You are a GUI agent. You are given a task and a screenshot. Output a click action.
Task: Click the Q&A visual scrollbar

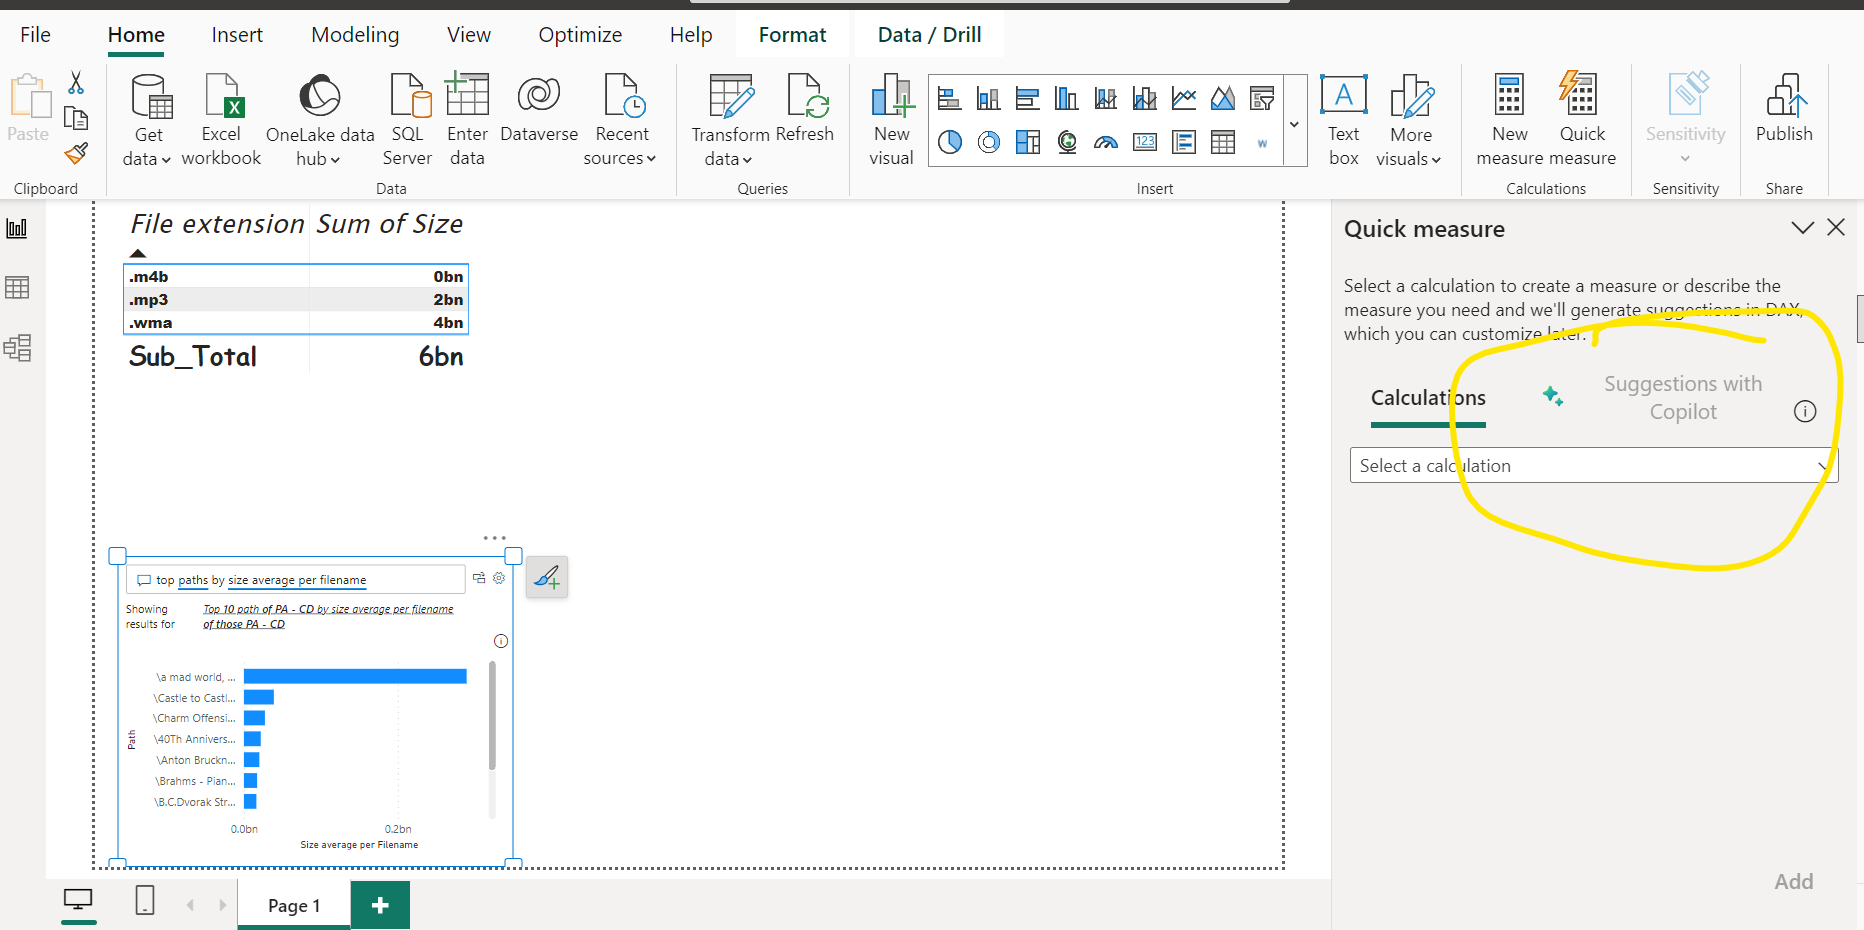492,715
